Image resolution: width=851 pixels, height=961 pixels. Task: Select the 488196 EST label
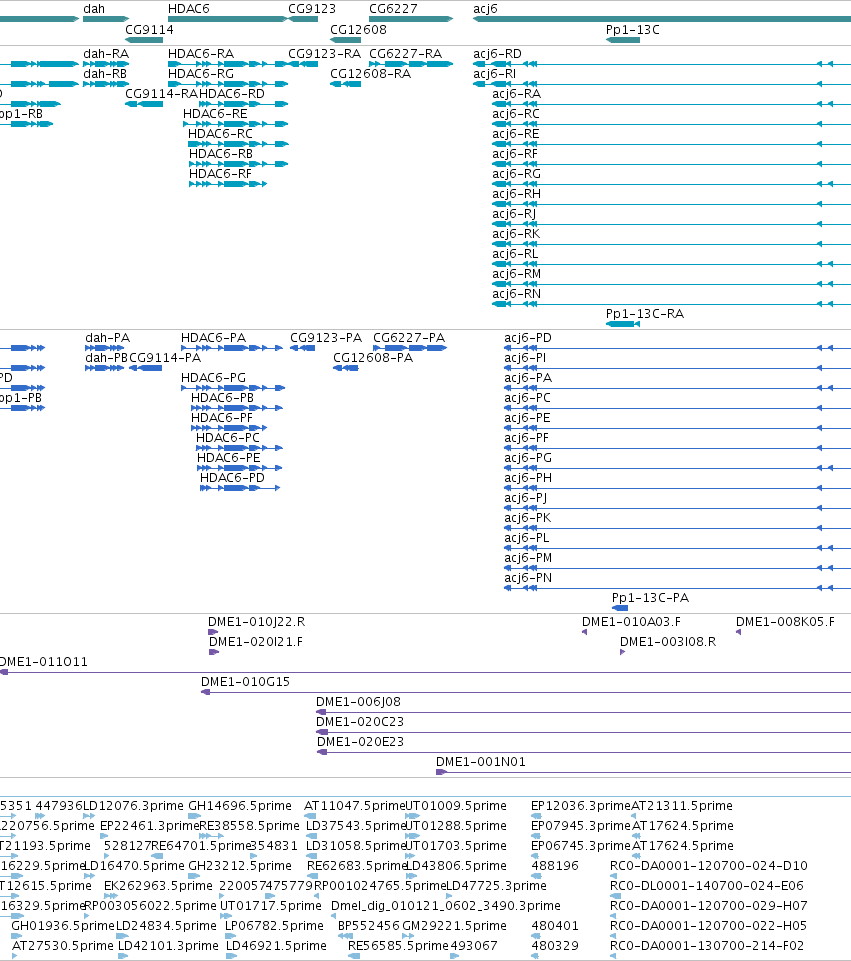pyautogui.click(x=555, y=865)
